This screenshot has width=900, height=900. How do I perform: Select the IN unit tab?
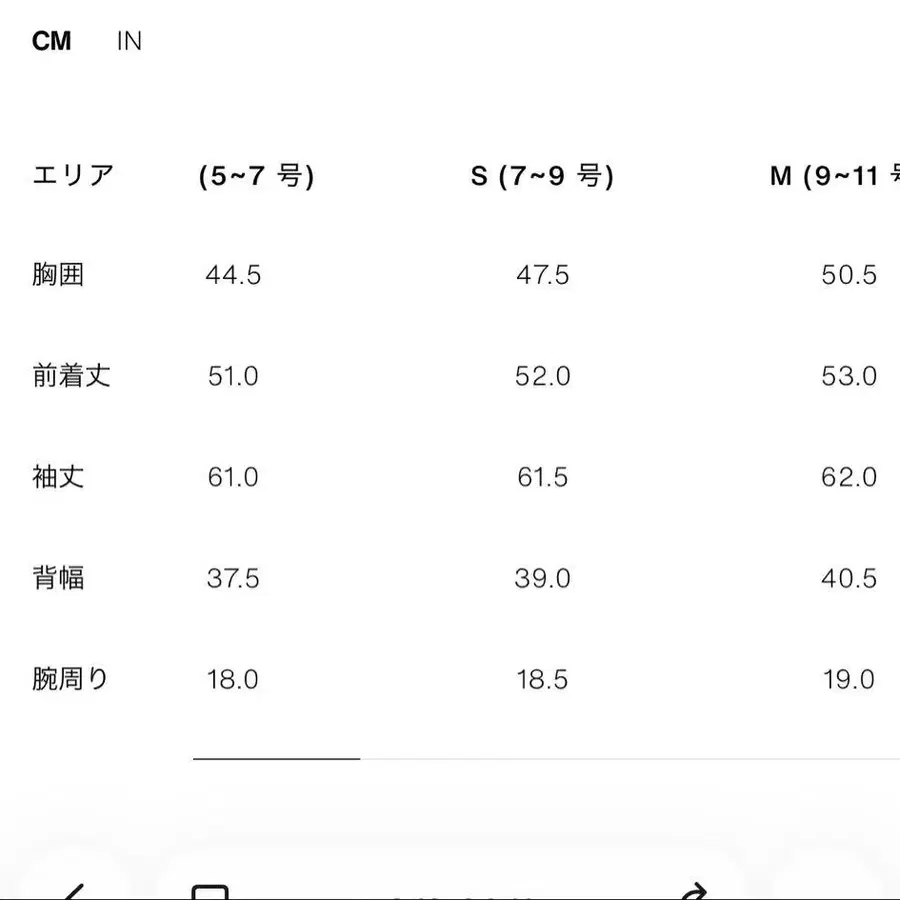click(129, 40)
